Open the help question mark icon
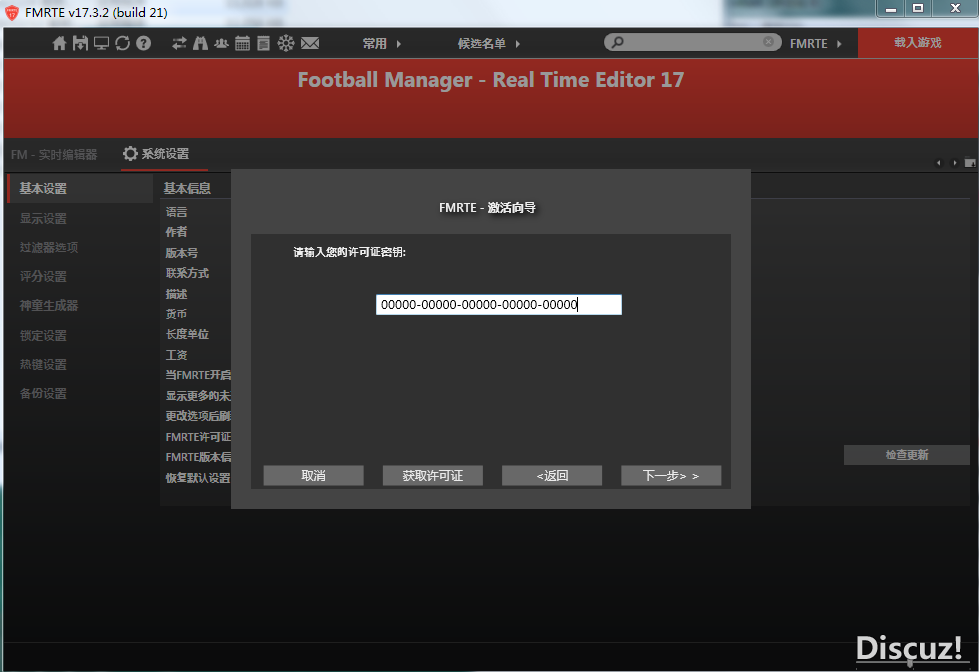The image size is (979, 672). [x=144, y=43]
